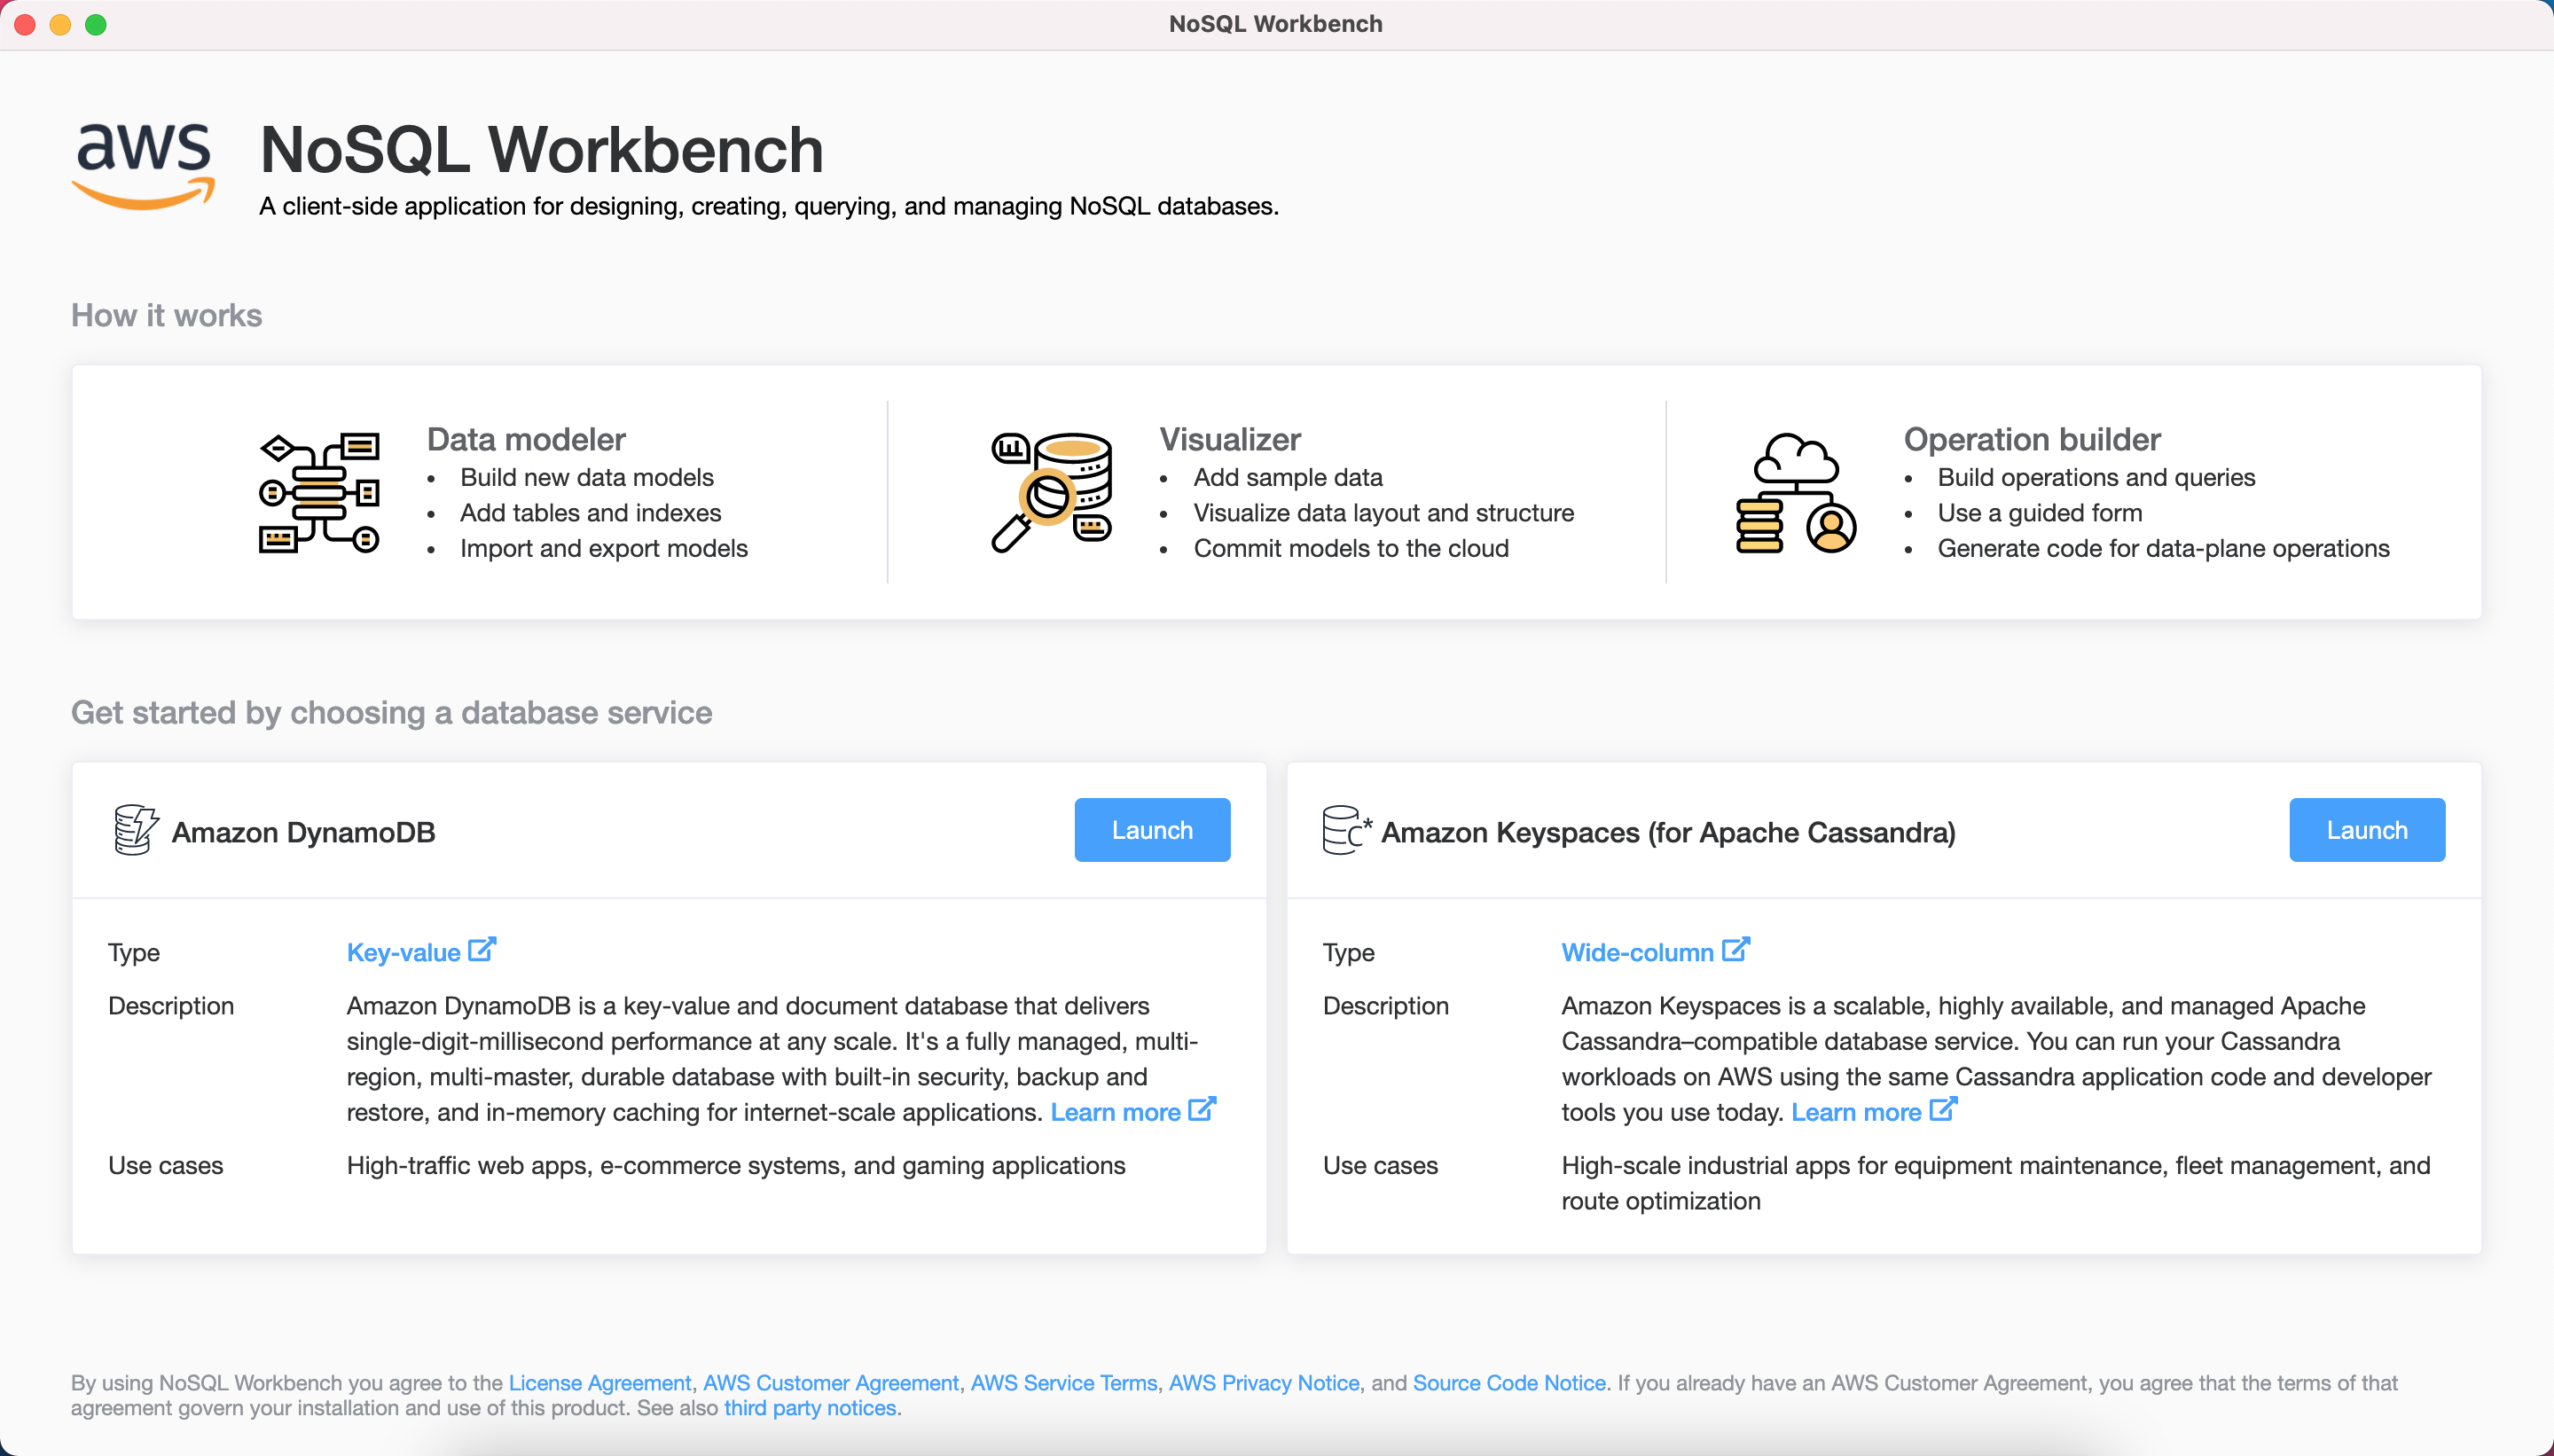Click the Amazon DynamoDB database icon
This screenshot has width=2554, height=1456.
coord(135,830)
